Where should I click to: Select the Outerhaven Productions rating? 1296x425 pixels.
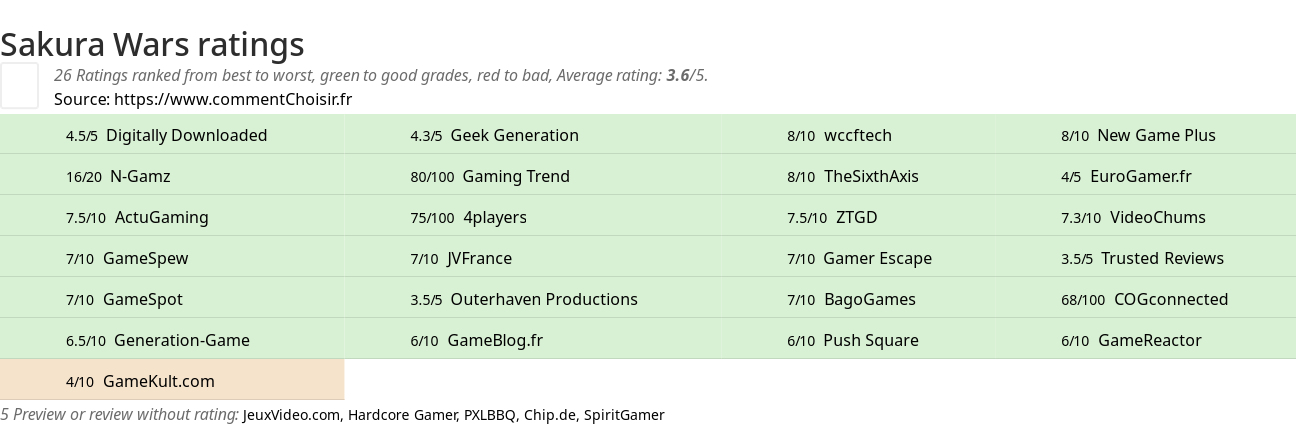point(533,299)
